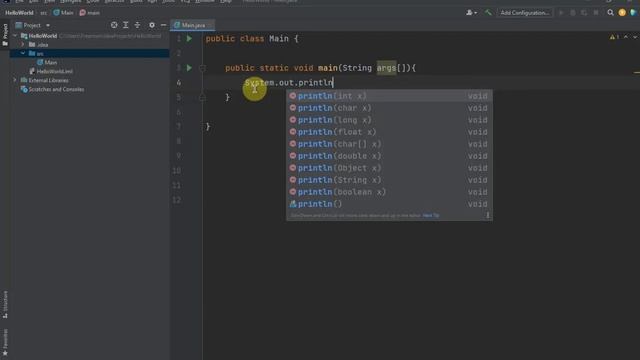Build the project with the hammer icon
The image size is (640, 360).
click(x=488, y=13)
